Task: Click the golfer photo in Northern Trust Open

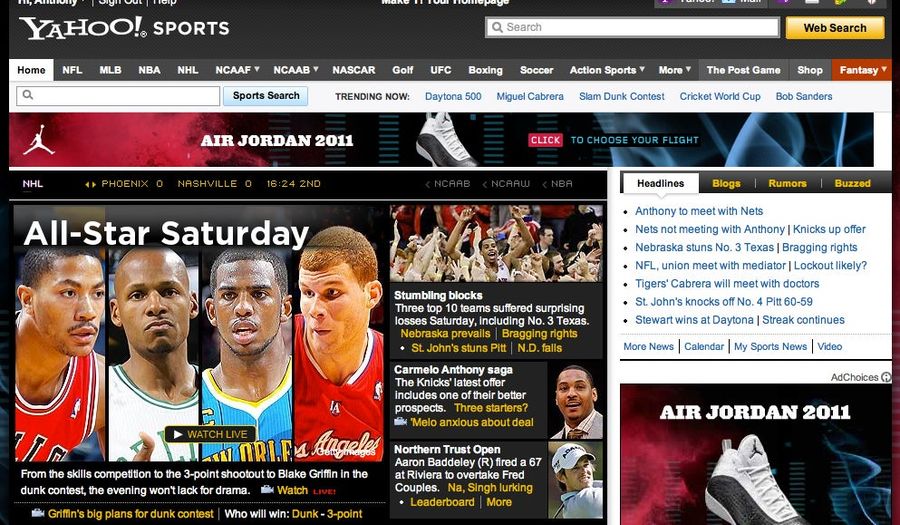Action: tap(576, 480)
